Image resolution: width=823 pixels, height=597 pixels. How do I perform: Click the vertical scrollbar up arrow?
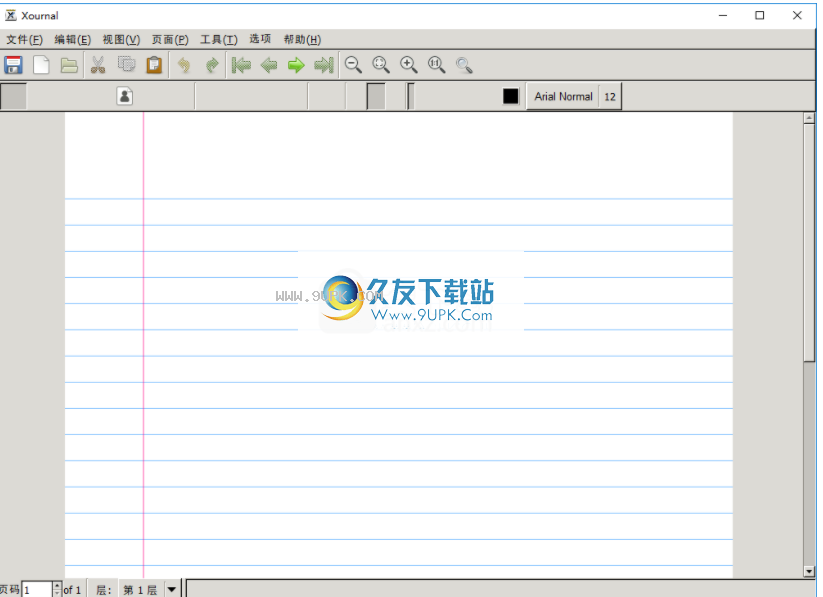[809, 118]
